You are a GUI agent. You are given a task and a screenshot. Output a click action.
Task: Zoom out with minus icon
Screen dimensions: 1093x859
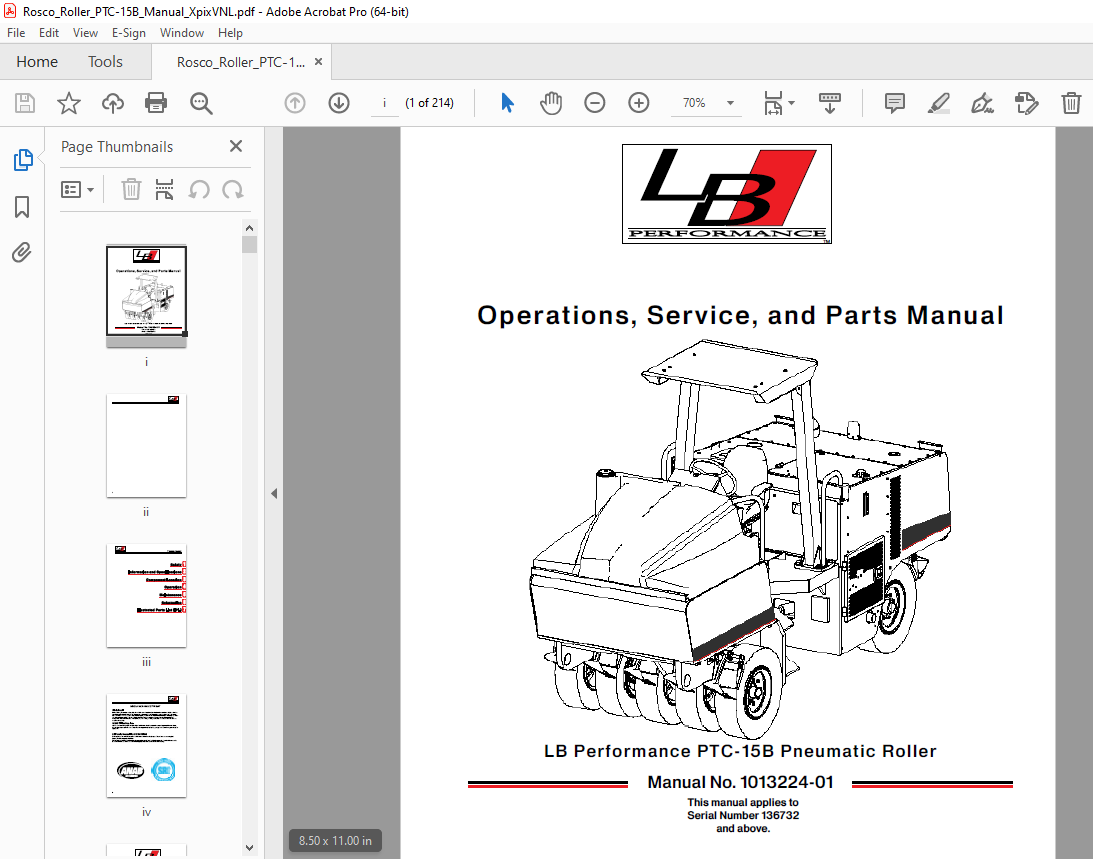point(595,103)
